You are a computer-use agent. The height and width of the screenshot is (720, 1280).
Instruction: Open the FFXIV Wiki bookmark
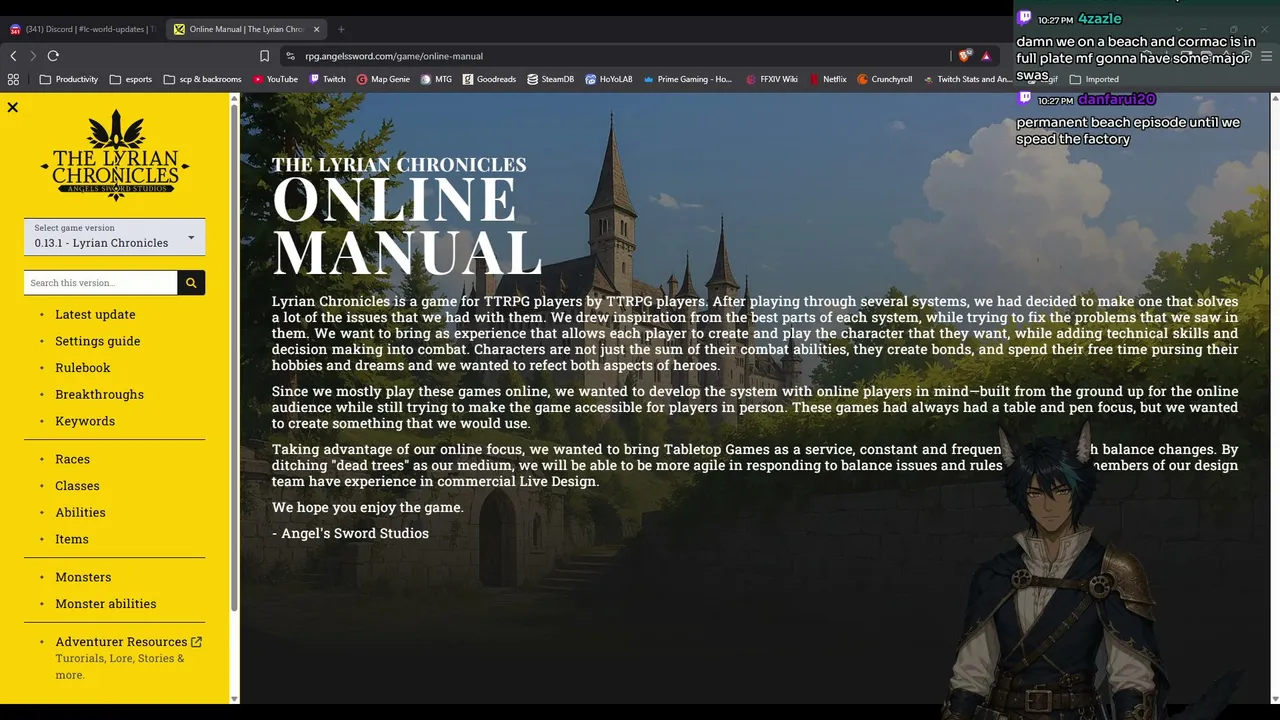tap(771, 79)
